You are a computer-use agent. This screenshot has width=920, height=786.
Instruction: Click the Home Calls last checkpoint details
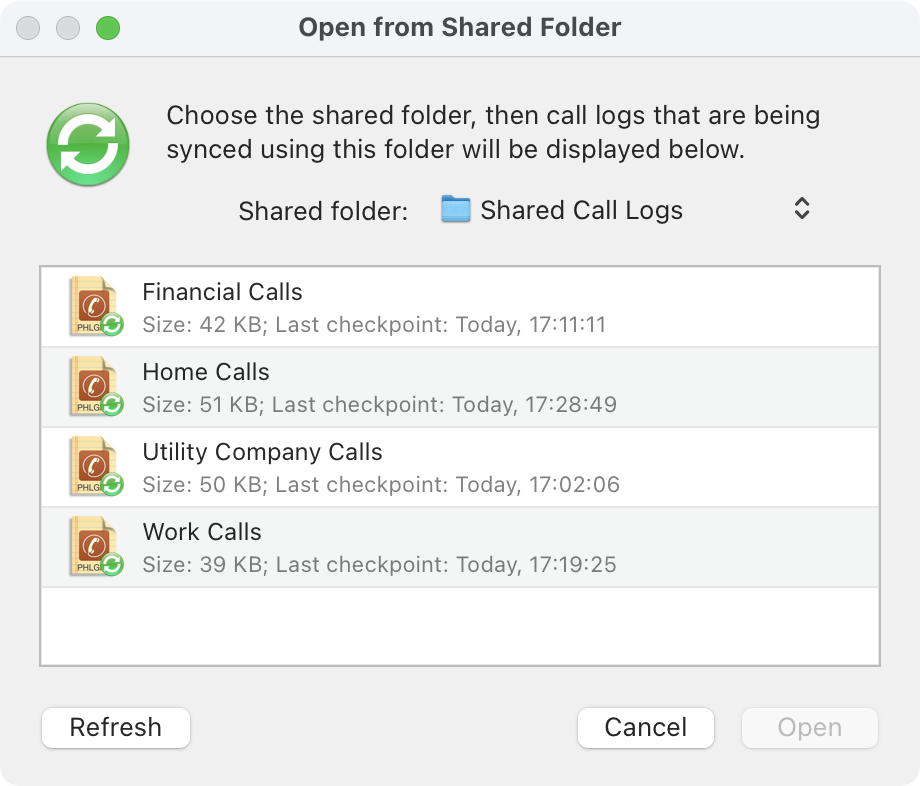click(x=379, y=404)
